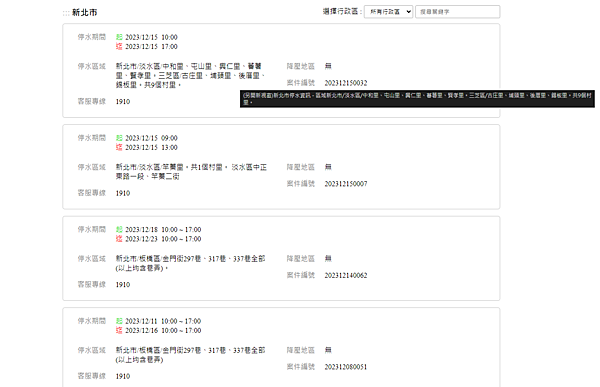Click hotline 1910 in the 202312080051 card
Image resolution: width=600 pixels, height=387 pixels.
[123, 376]
